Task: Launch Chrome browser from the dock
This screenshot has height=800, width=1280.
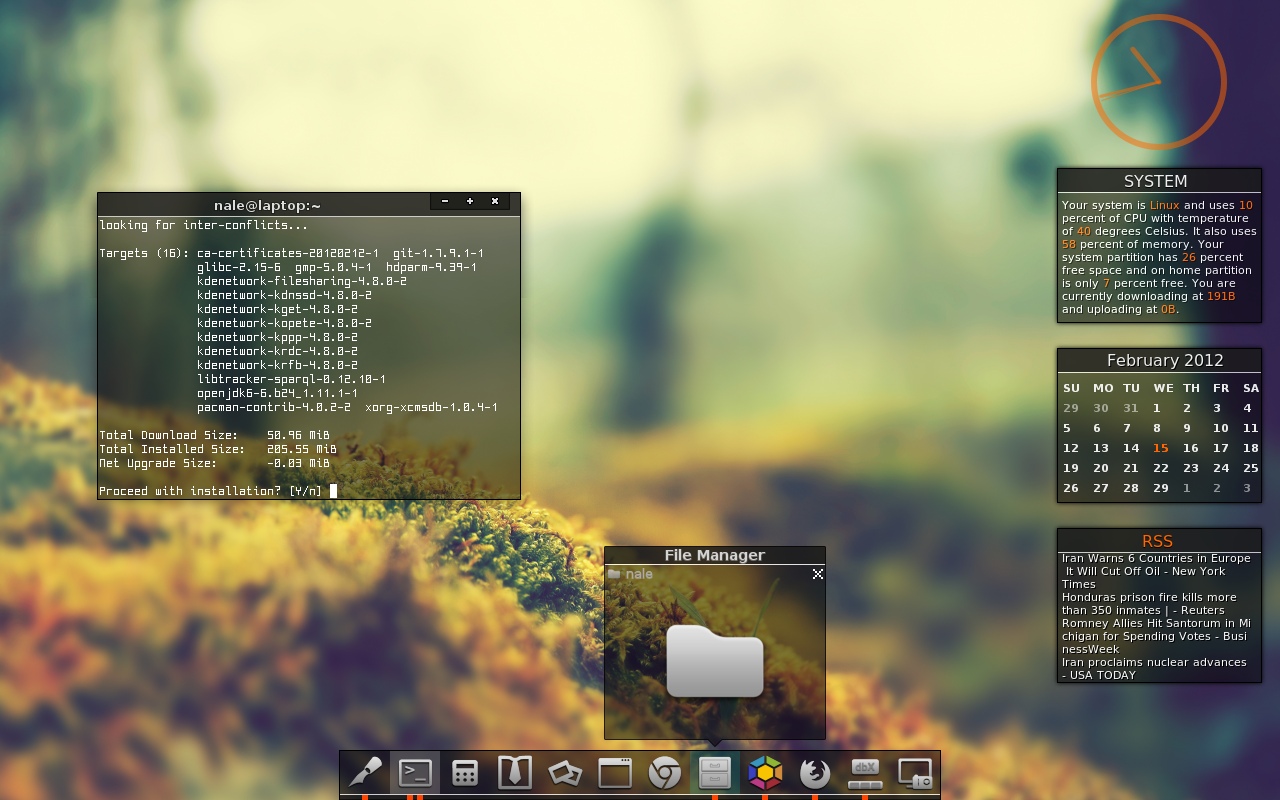Action: (665, 772)
